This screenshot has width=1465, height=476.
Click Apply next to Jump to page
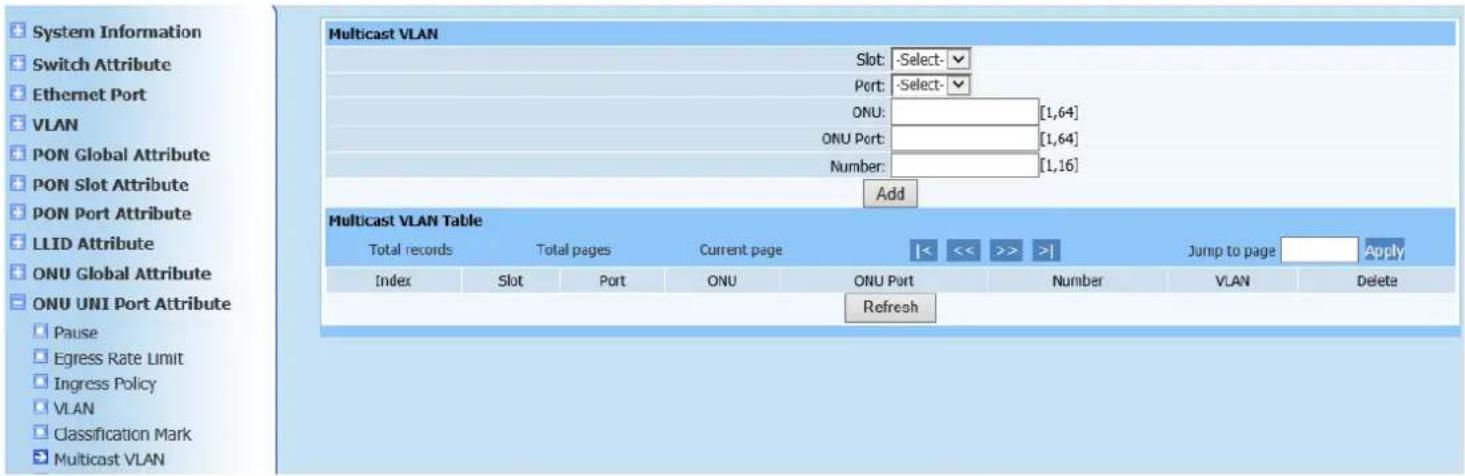point(1384,251)
